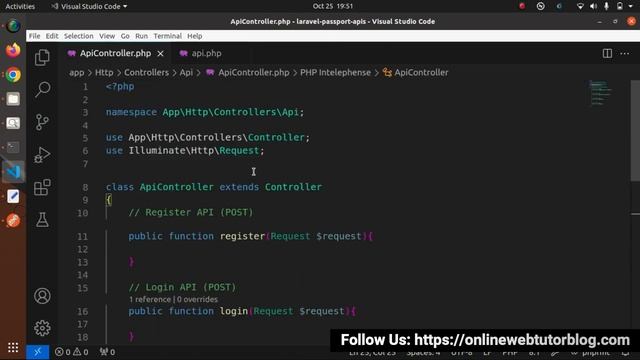The height and width of the screenshot is (360, 640).
Task: Click the Wi-Fi icon in top bar
Action: (x=580, y=6)
